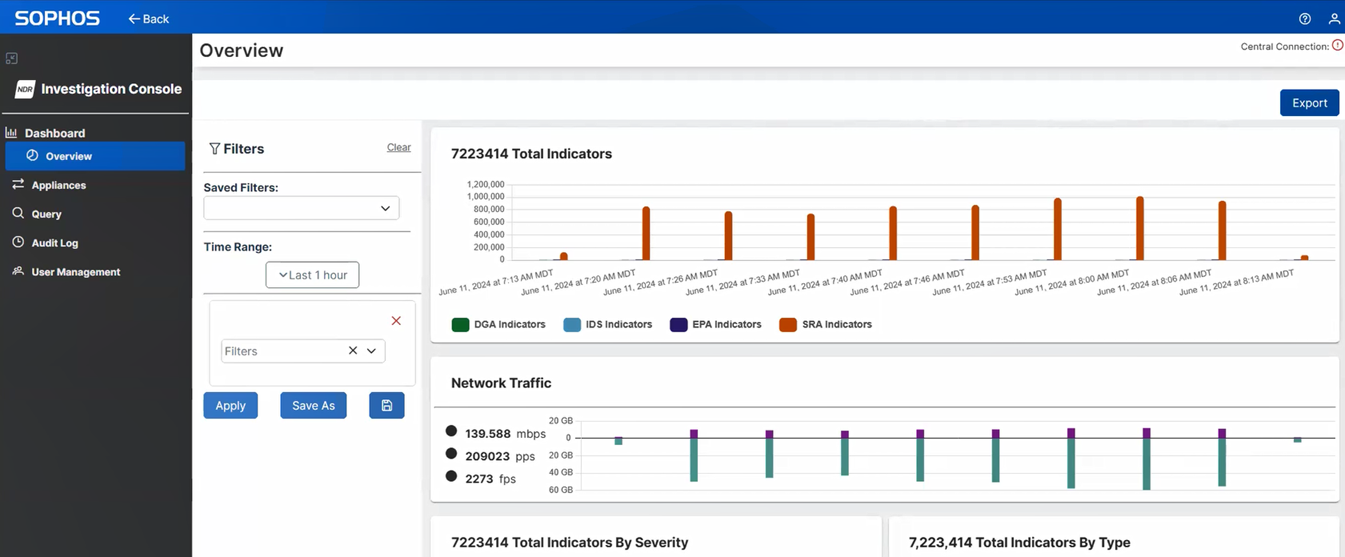Click the SRA Indicators orange legend swatch
Image resolution: width=1345 pixels, height=557 pixels.
[788, 324]
